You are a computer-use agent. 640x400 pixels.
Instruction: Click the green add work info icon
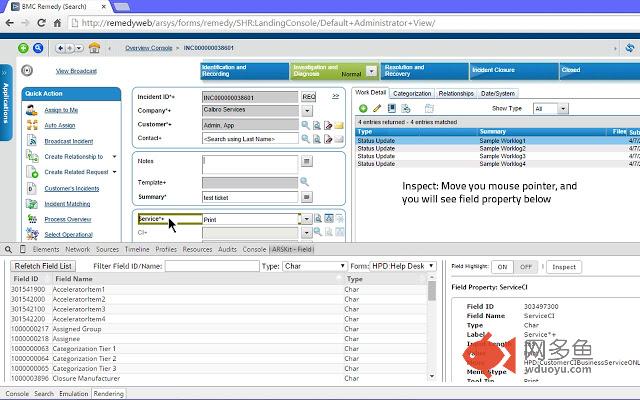point(363,109)
